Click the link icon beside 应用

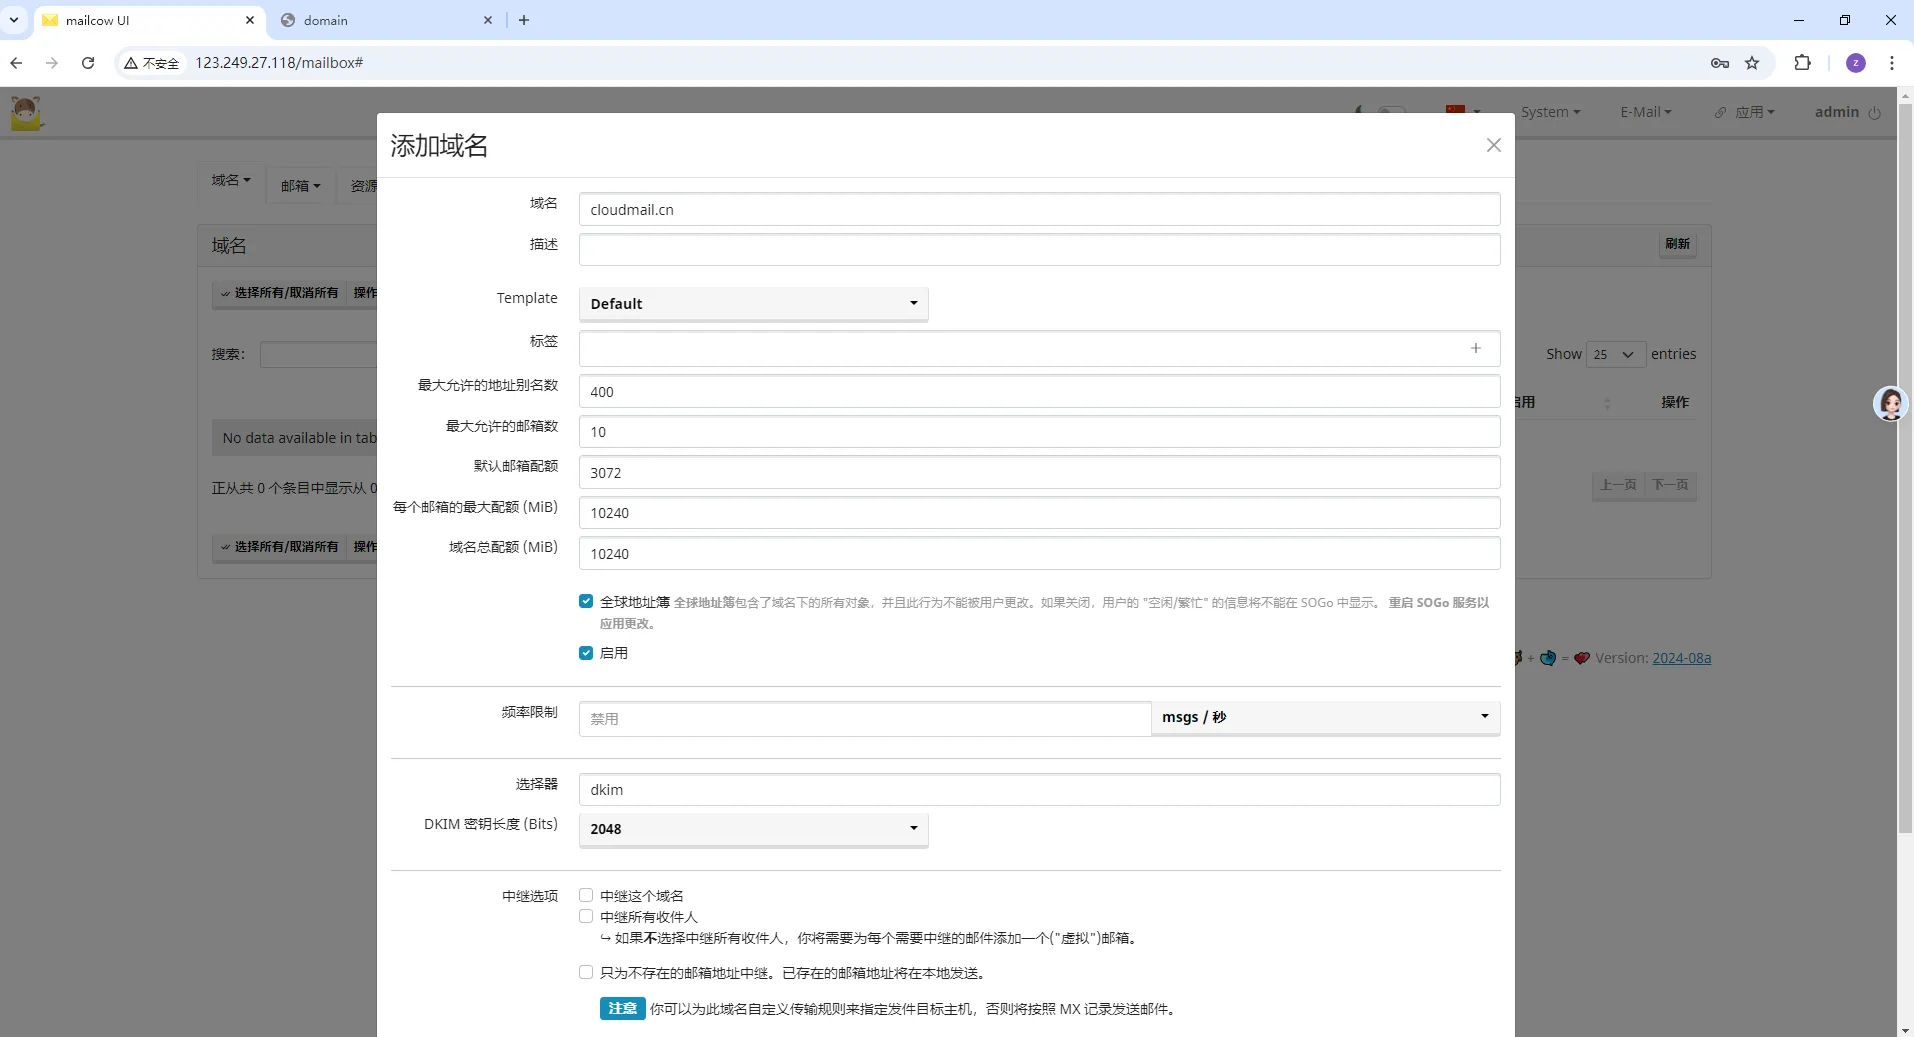click(1720, 113)
